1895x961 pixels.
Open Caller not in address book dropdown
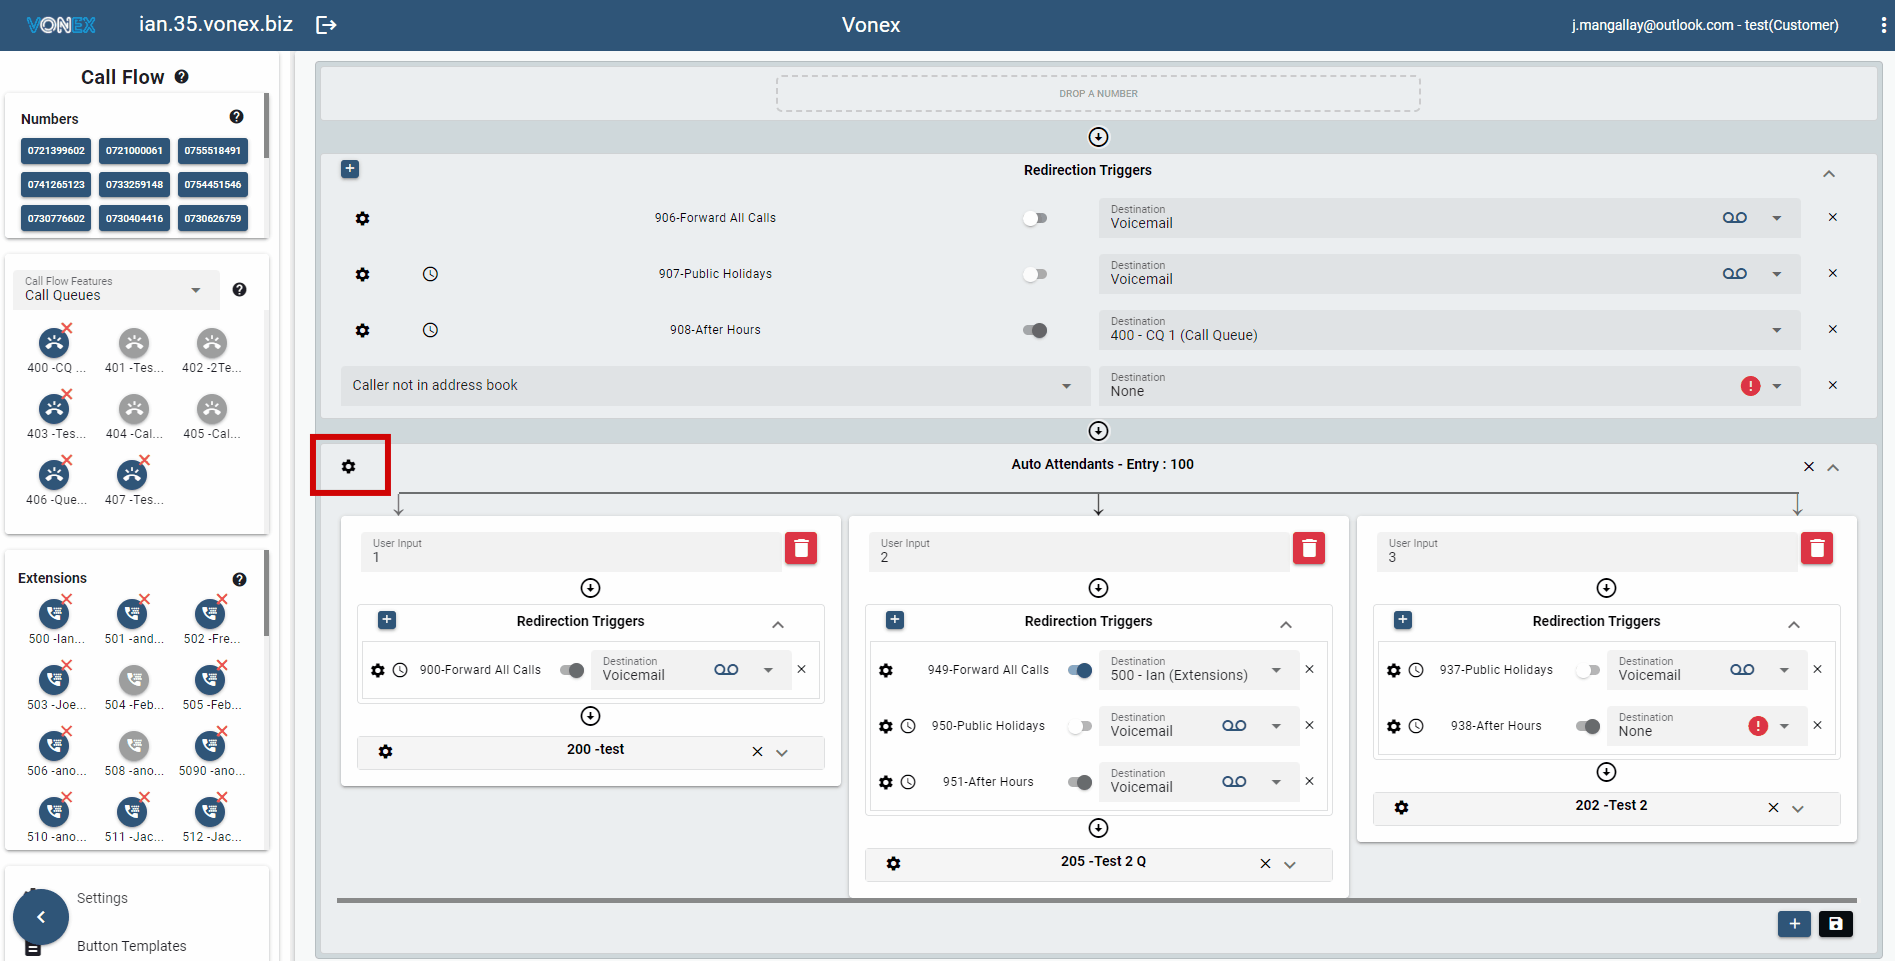click(714, 386)
